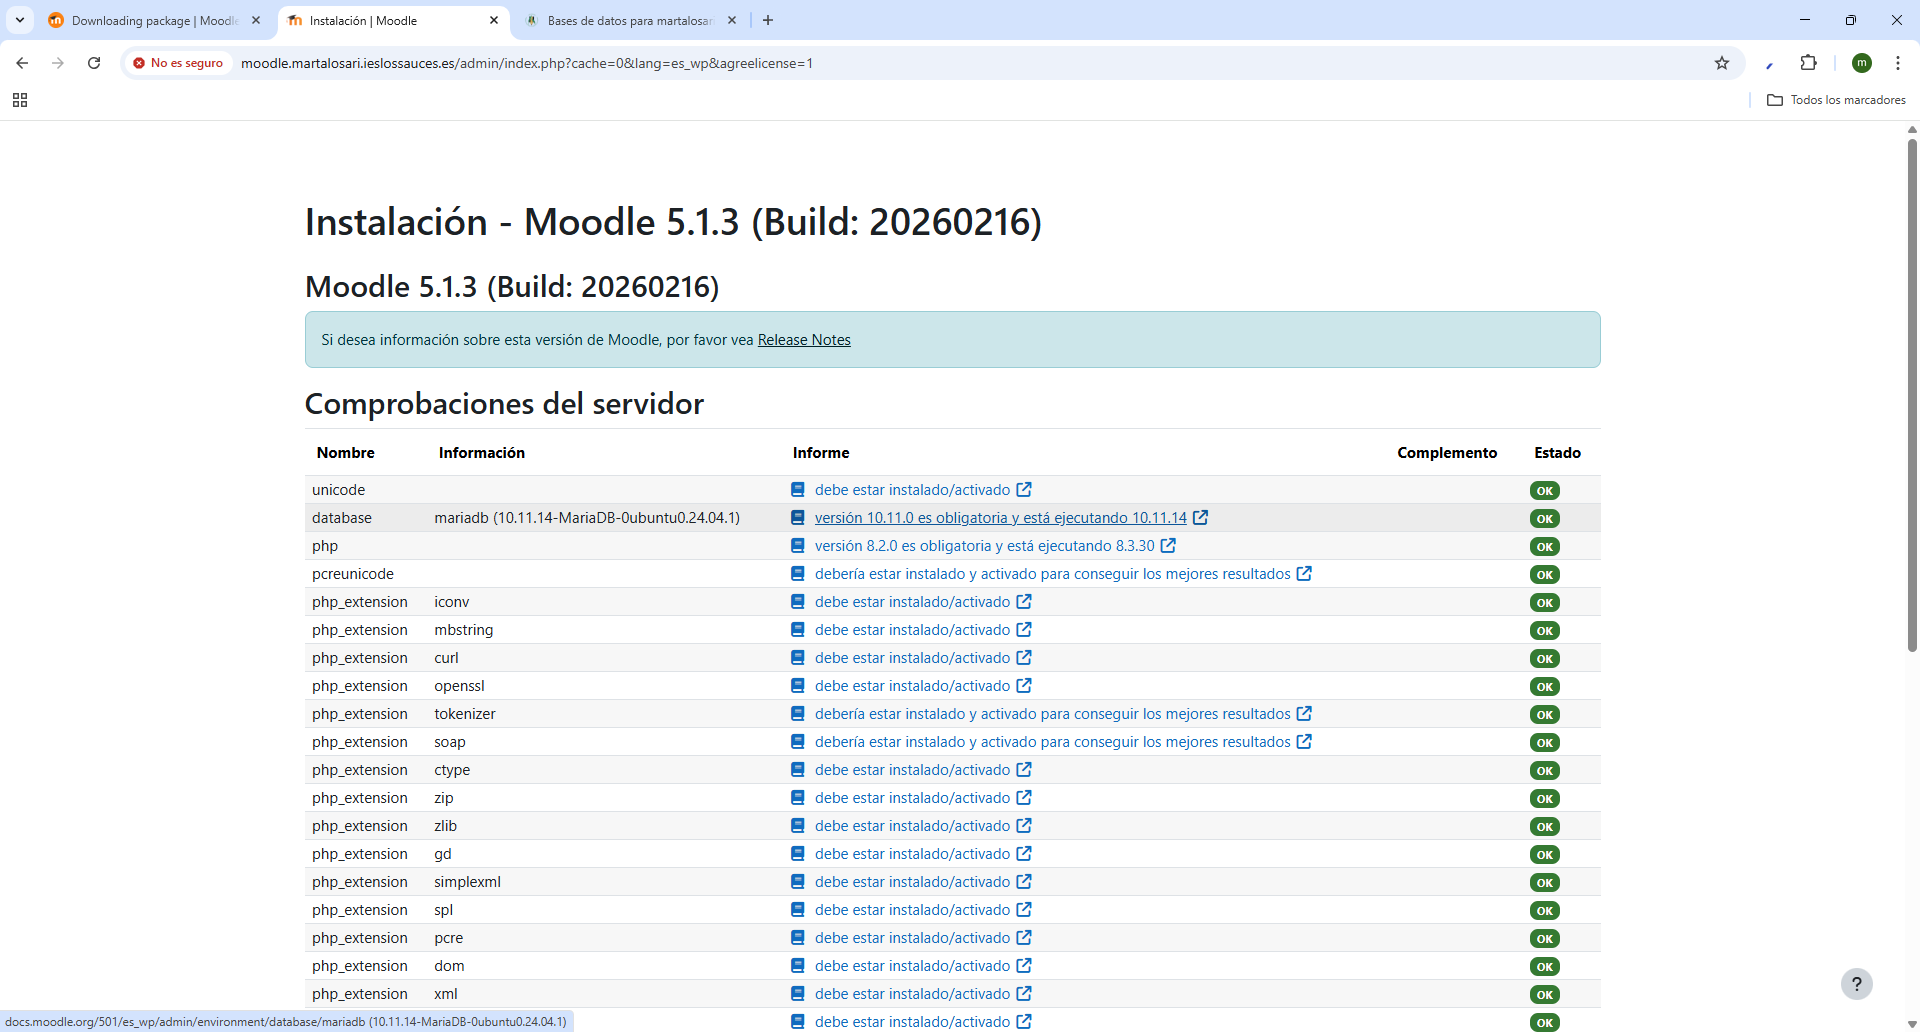Image resolution: width=1920 pixels, height=1032 pixels.
Task: Click the browser back arrow
Action: click(x=22, y=63)
